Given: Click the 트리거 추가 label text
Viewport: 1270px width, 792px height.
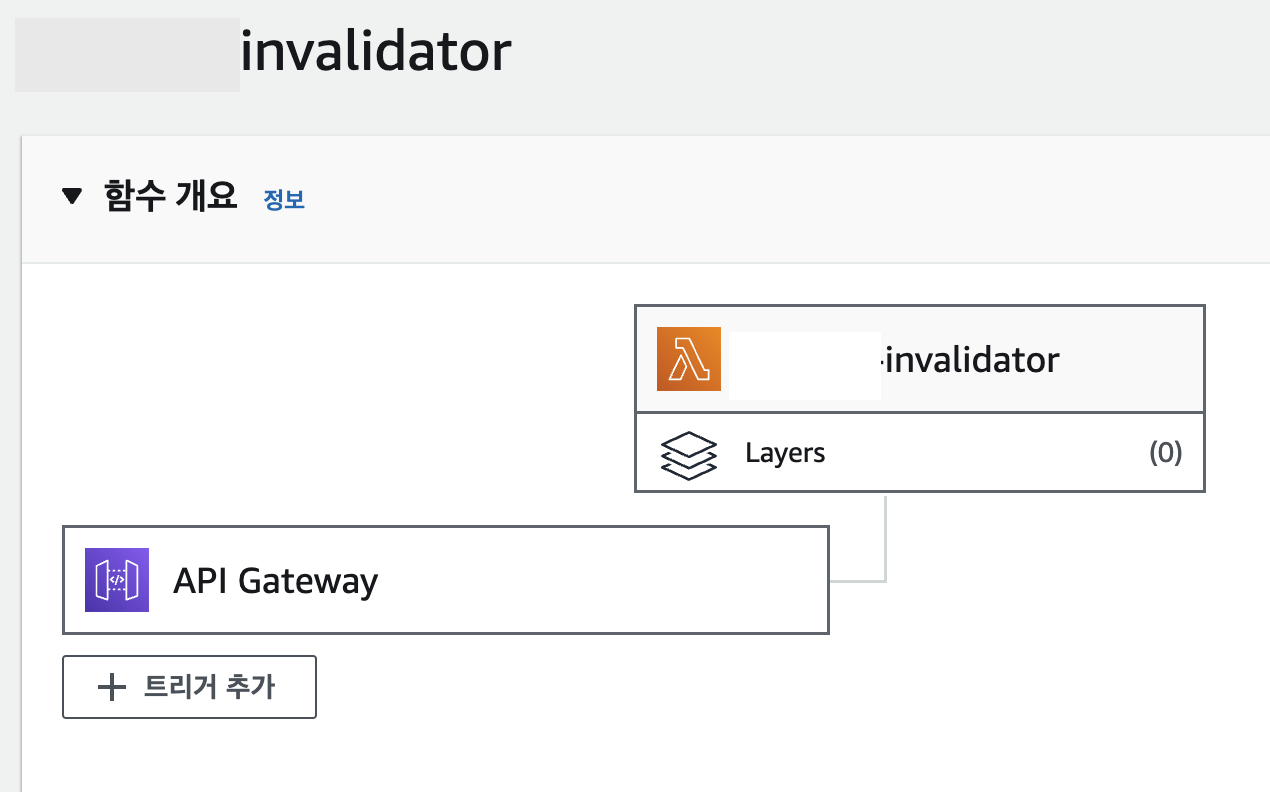Looking at the screenshot, I should (209, 687).
